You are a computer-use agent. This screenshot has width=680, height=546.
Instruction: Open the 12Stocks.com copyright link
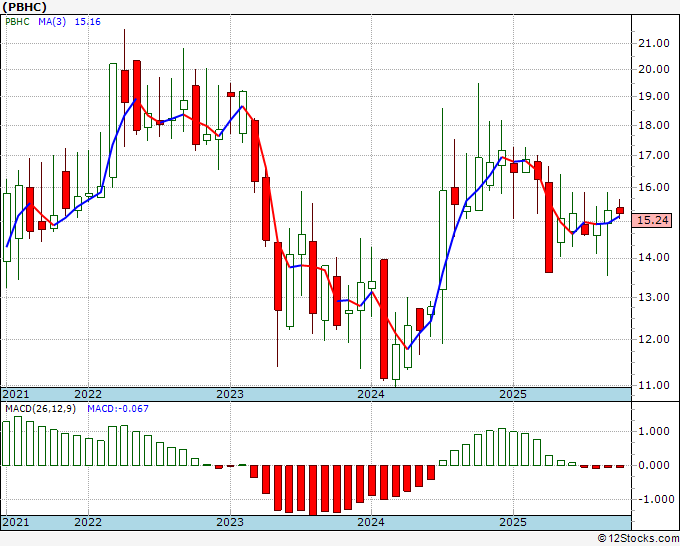pos(638,539)
